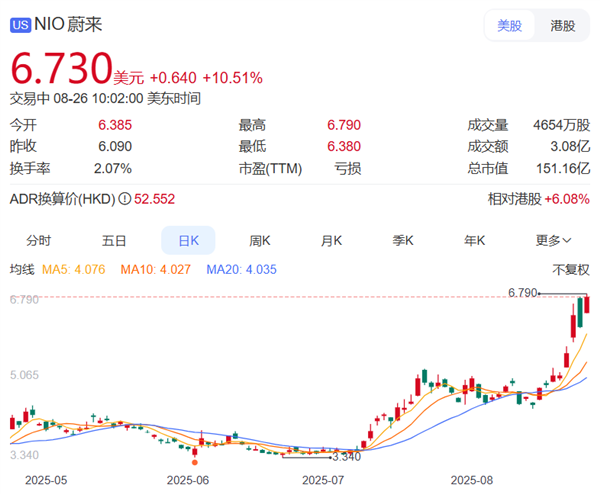Screen dimensions: 600x494
Task: Click the 3.340 low price marker
Action: [x=344, y=456]
